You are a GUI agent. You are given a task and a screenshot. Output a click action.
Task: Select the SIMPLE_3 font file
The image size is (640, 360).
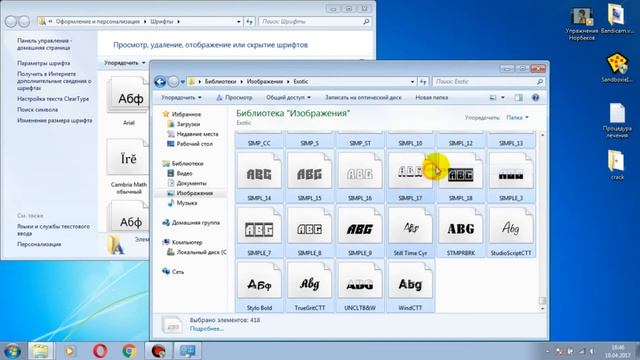point(511,176)
